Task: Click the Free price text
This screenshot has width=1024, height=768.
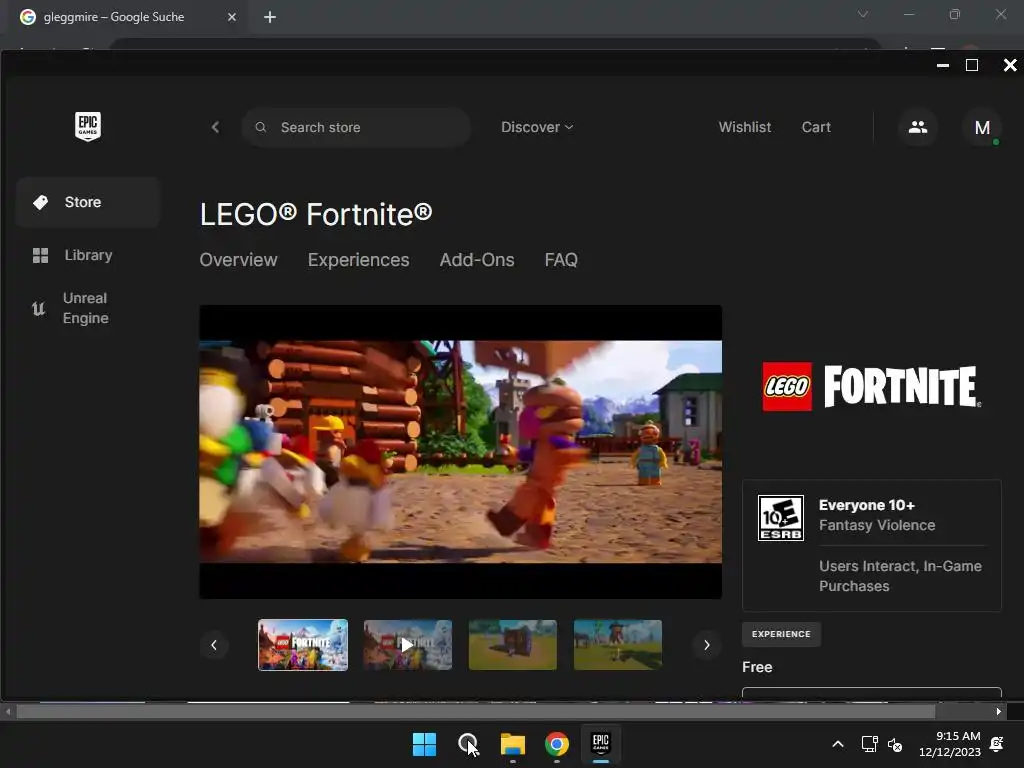Action: [x=757, y=667]
